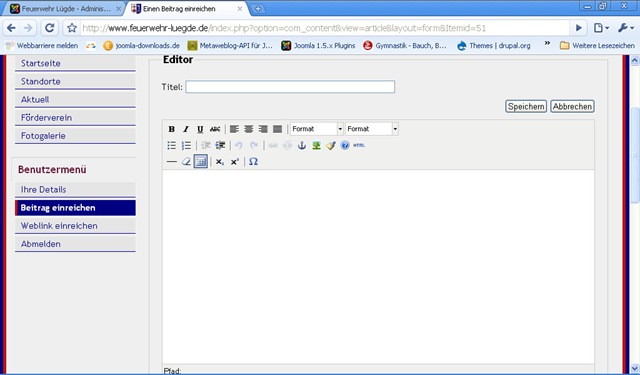Bookmark the page with star icon
The height and width of the screenshot is (375, 640).
(72, 28)
